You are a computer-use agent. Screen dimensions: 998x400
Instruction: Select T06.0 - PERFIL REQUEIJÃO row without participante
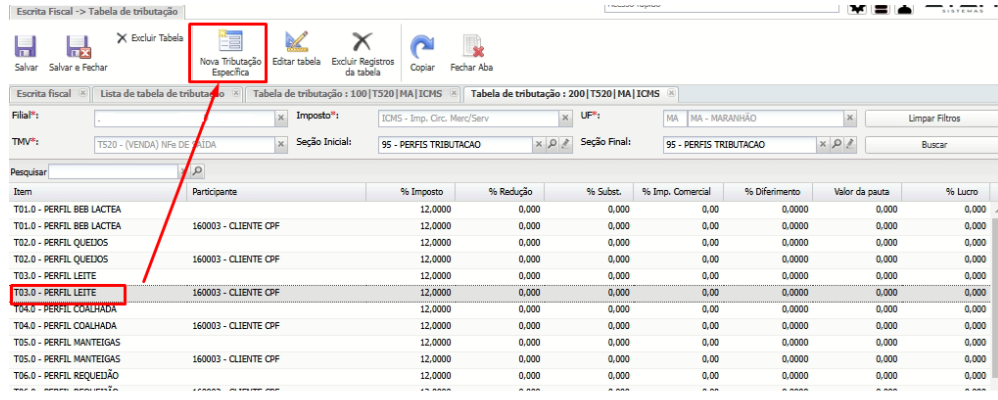tap(500, 375)
